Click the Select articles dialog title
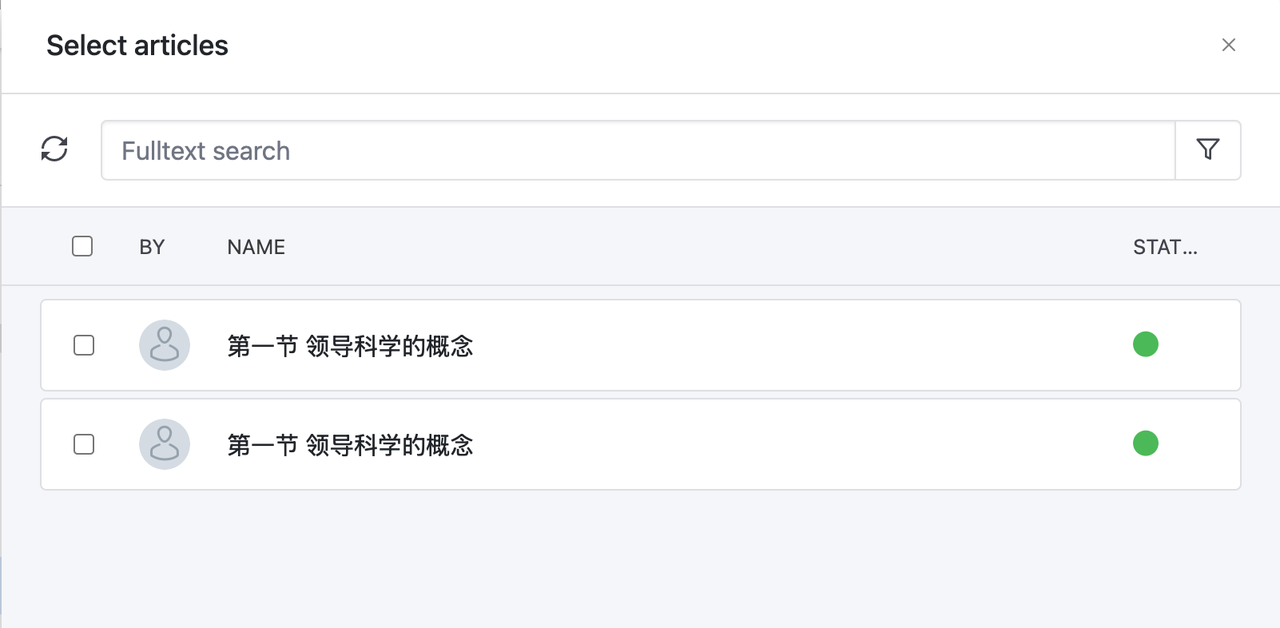Screen dimensions: 1280x628 137,46
